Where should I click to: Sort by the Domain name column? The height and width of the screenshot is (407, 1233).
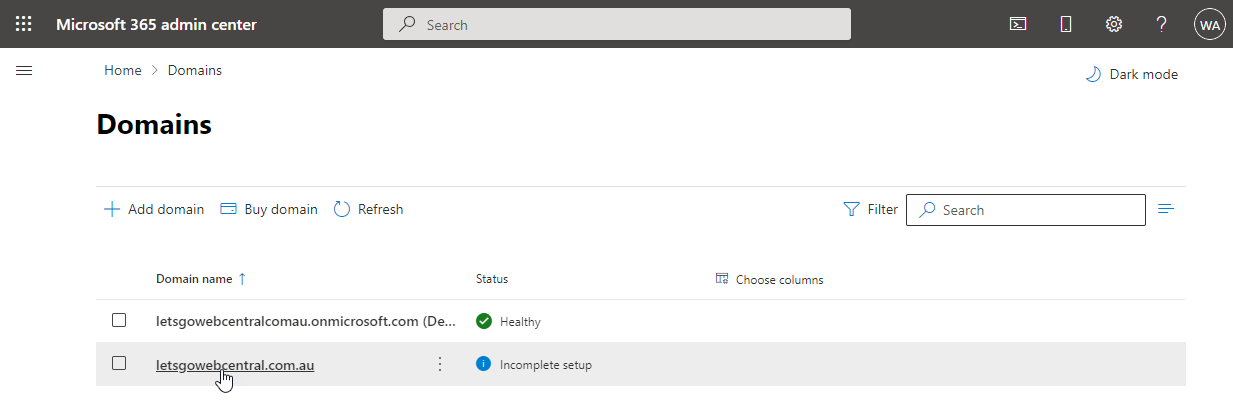tap(201, 279)
